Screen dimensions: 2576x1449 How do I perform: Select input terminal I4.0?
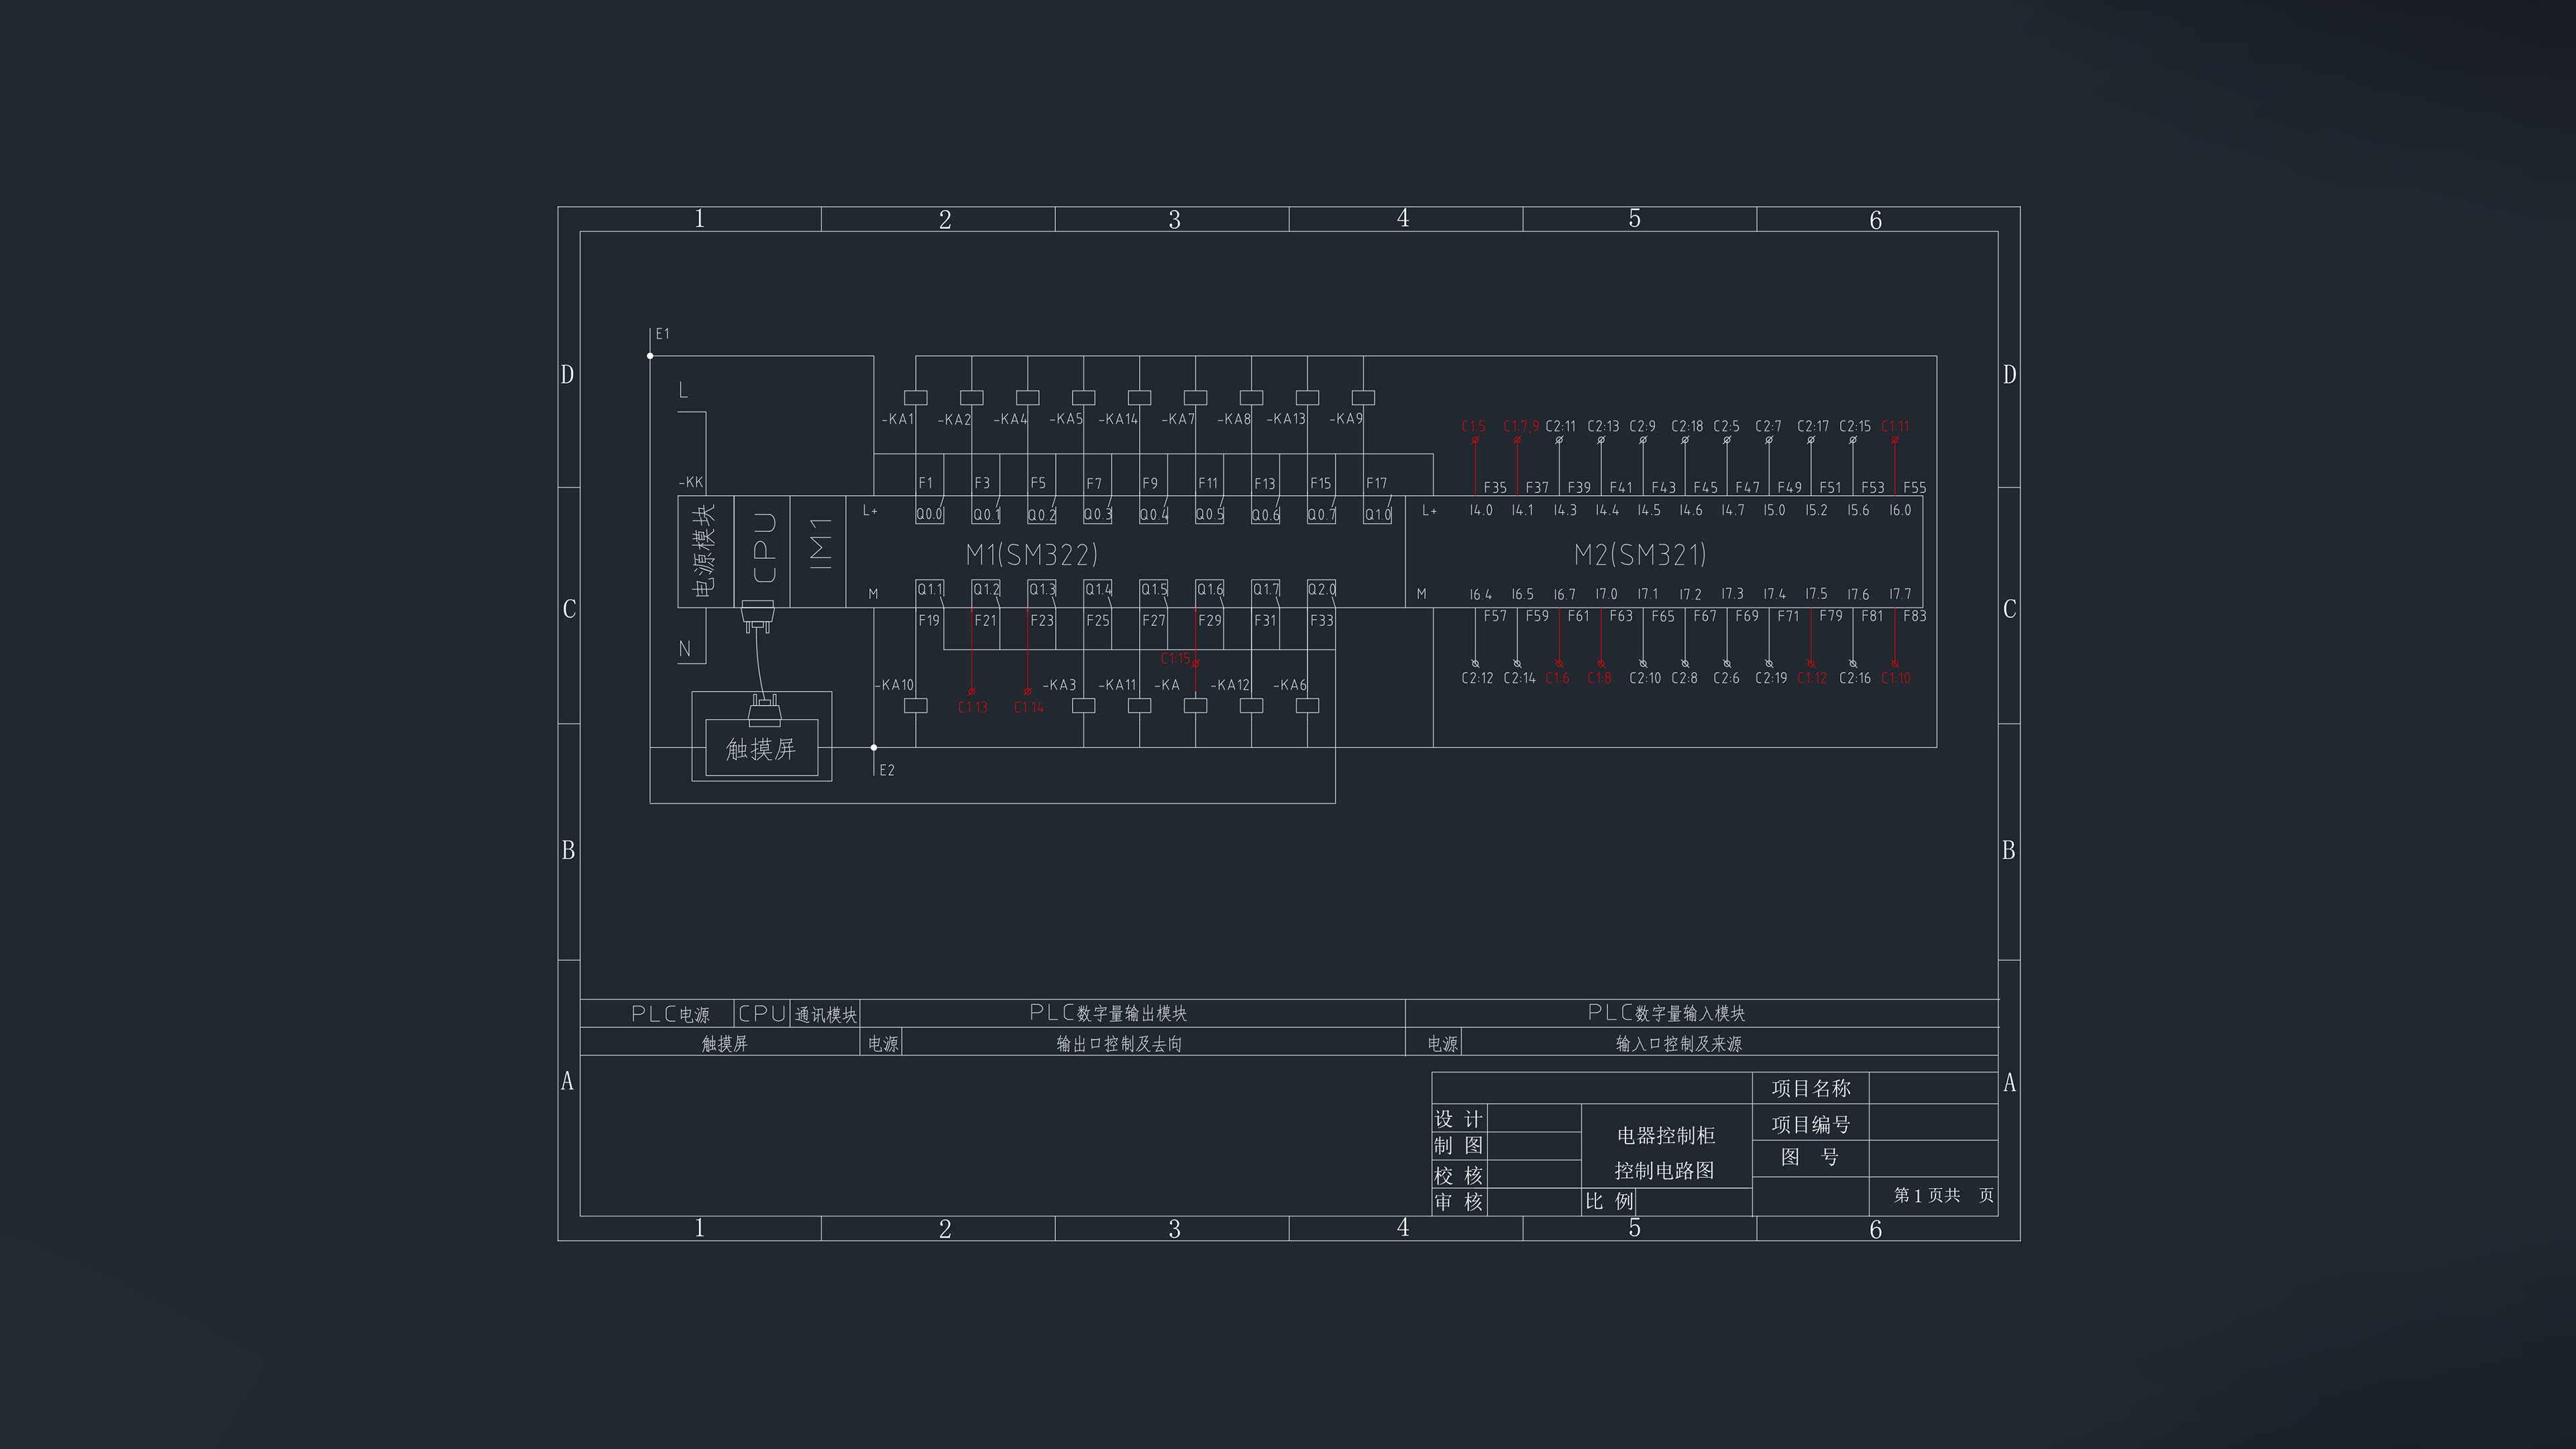(1480, 510)
